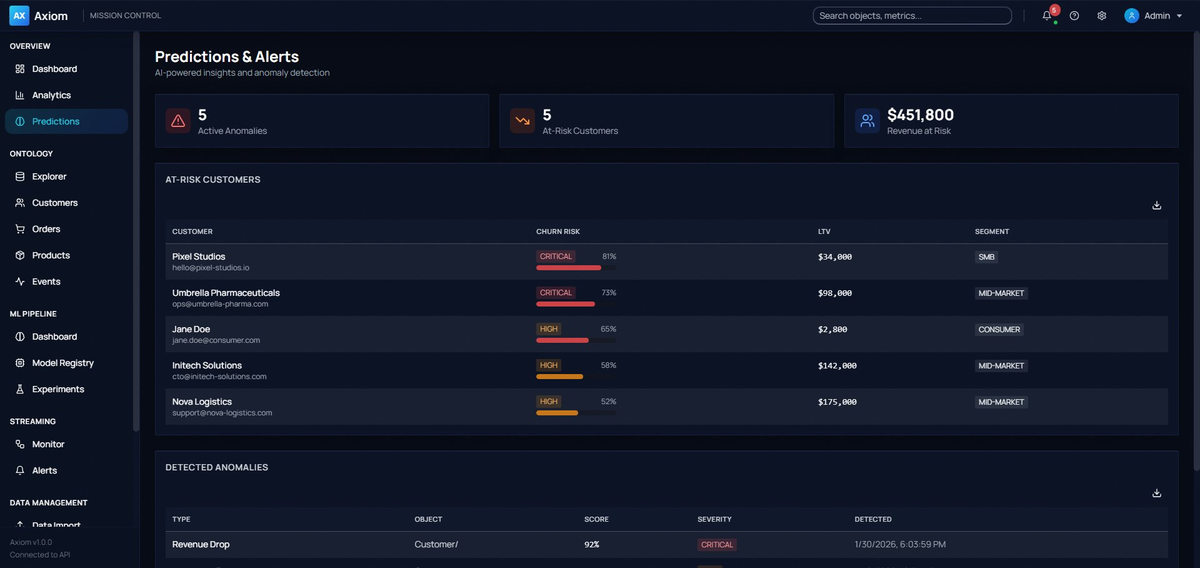1200x568 pixels.
Task: Click the Experiments flask icon
Action: pyautogui.click(x=20, y=389)
